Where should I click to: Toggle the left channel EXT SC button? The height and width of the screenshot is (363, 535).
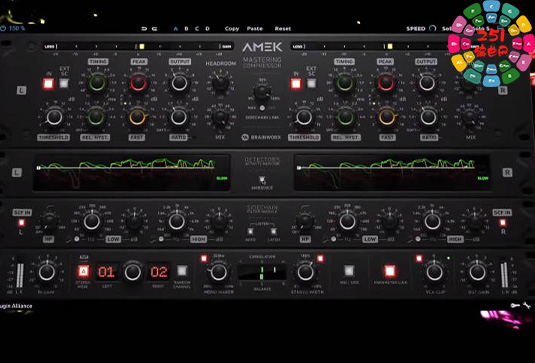(x=64, y=83)
